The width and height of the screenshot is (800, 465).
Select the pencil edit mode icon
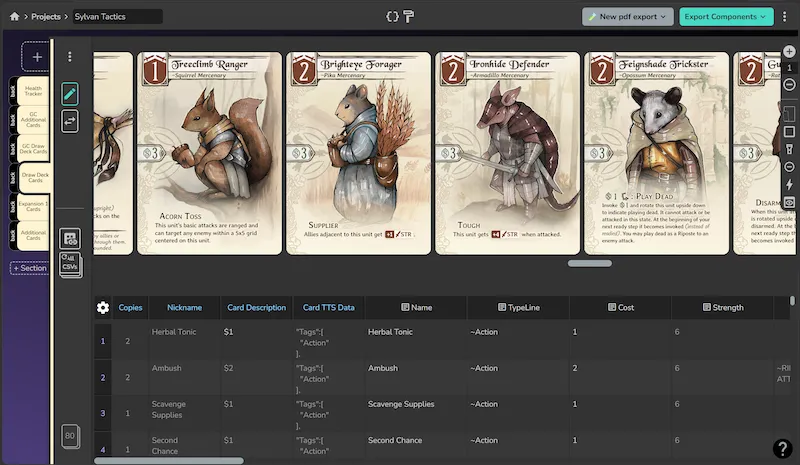pos(70,94)
